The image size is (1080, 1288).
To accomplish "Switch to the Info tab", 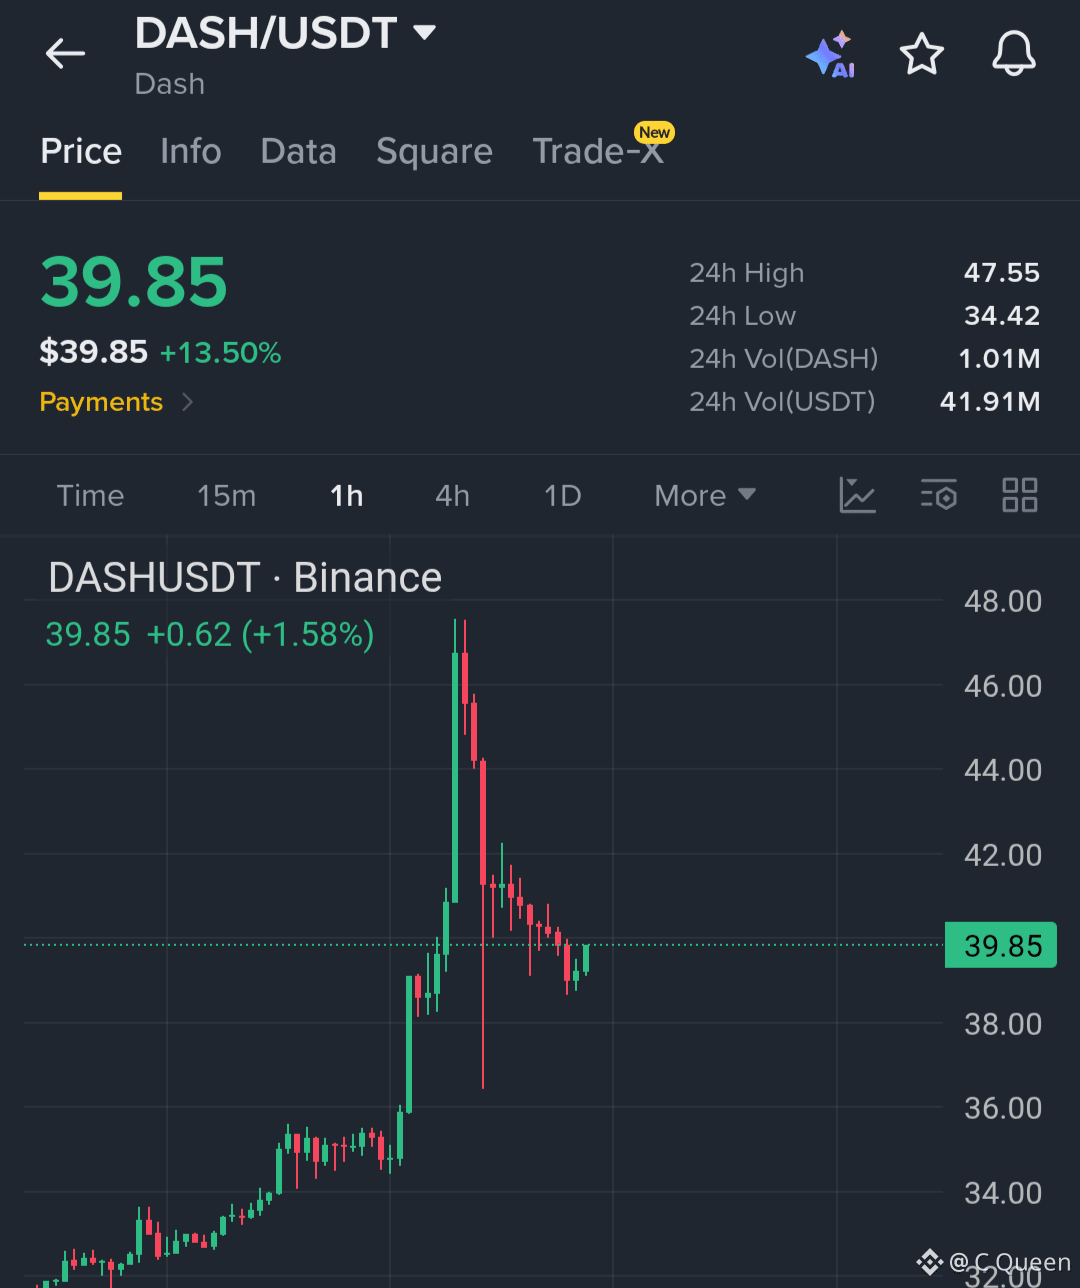I will coord(190,151).
